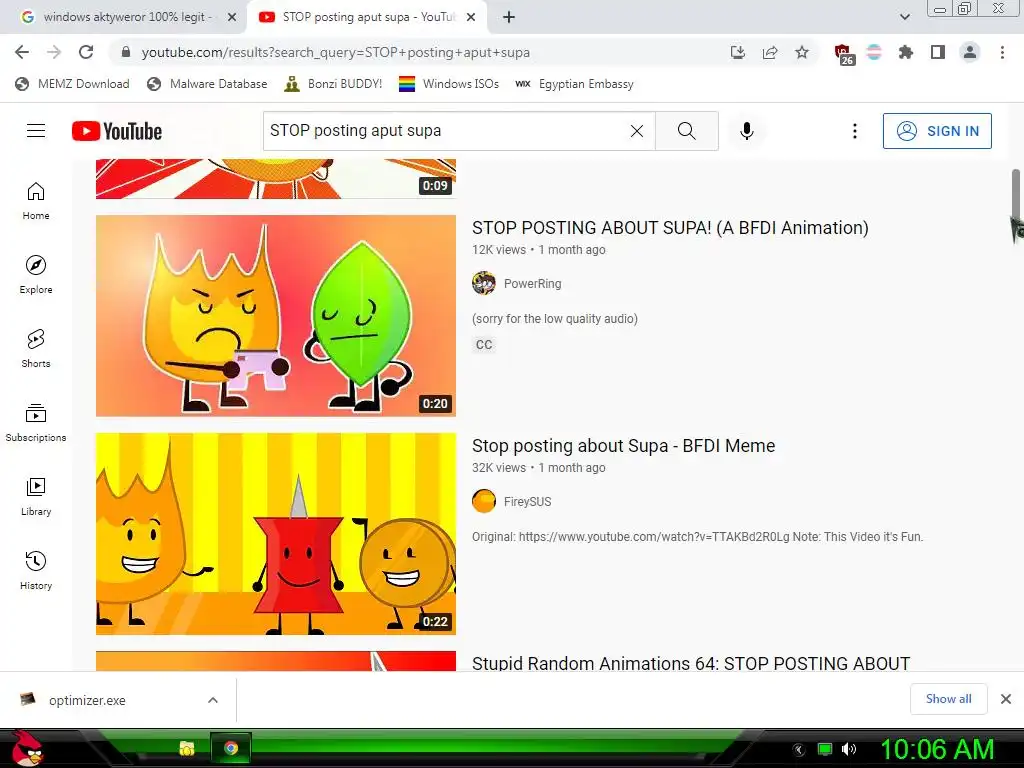Viewport: 1024px width, 768px height.
Task: Open the FireySUS channel name
Action: tap(528, 502)
